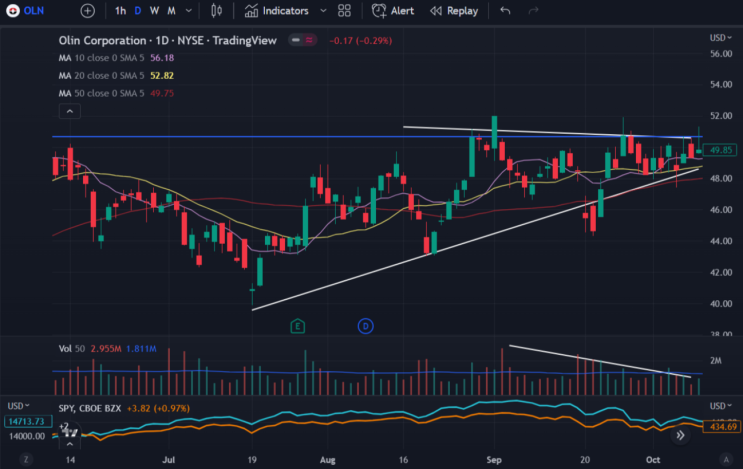Select the Vol 50 volume legend
Screen dimensions: 743x469
pos(72,349)
